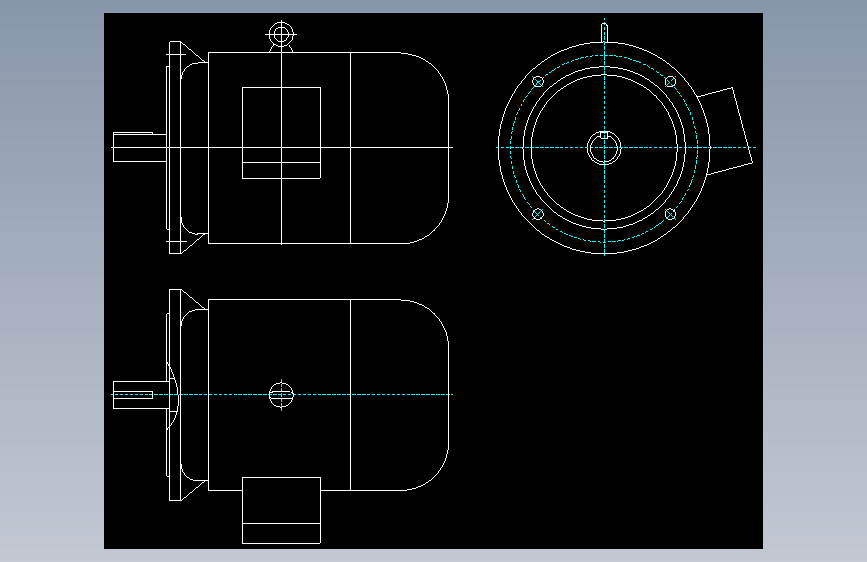The image size is (867, 562).
Task: Select the lifting eye ring atop the motor side view
Action: (x=281, y=35)
